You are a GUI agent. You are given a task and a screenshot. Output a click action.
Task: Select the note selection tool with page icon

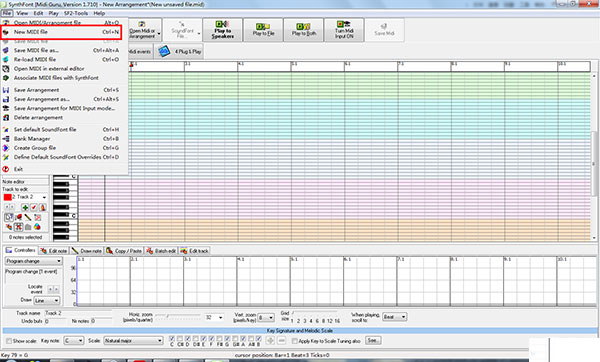pyautogui.click(x=9, y=217)
